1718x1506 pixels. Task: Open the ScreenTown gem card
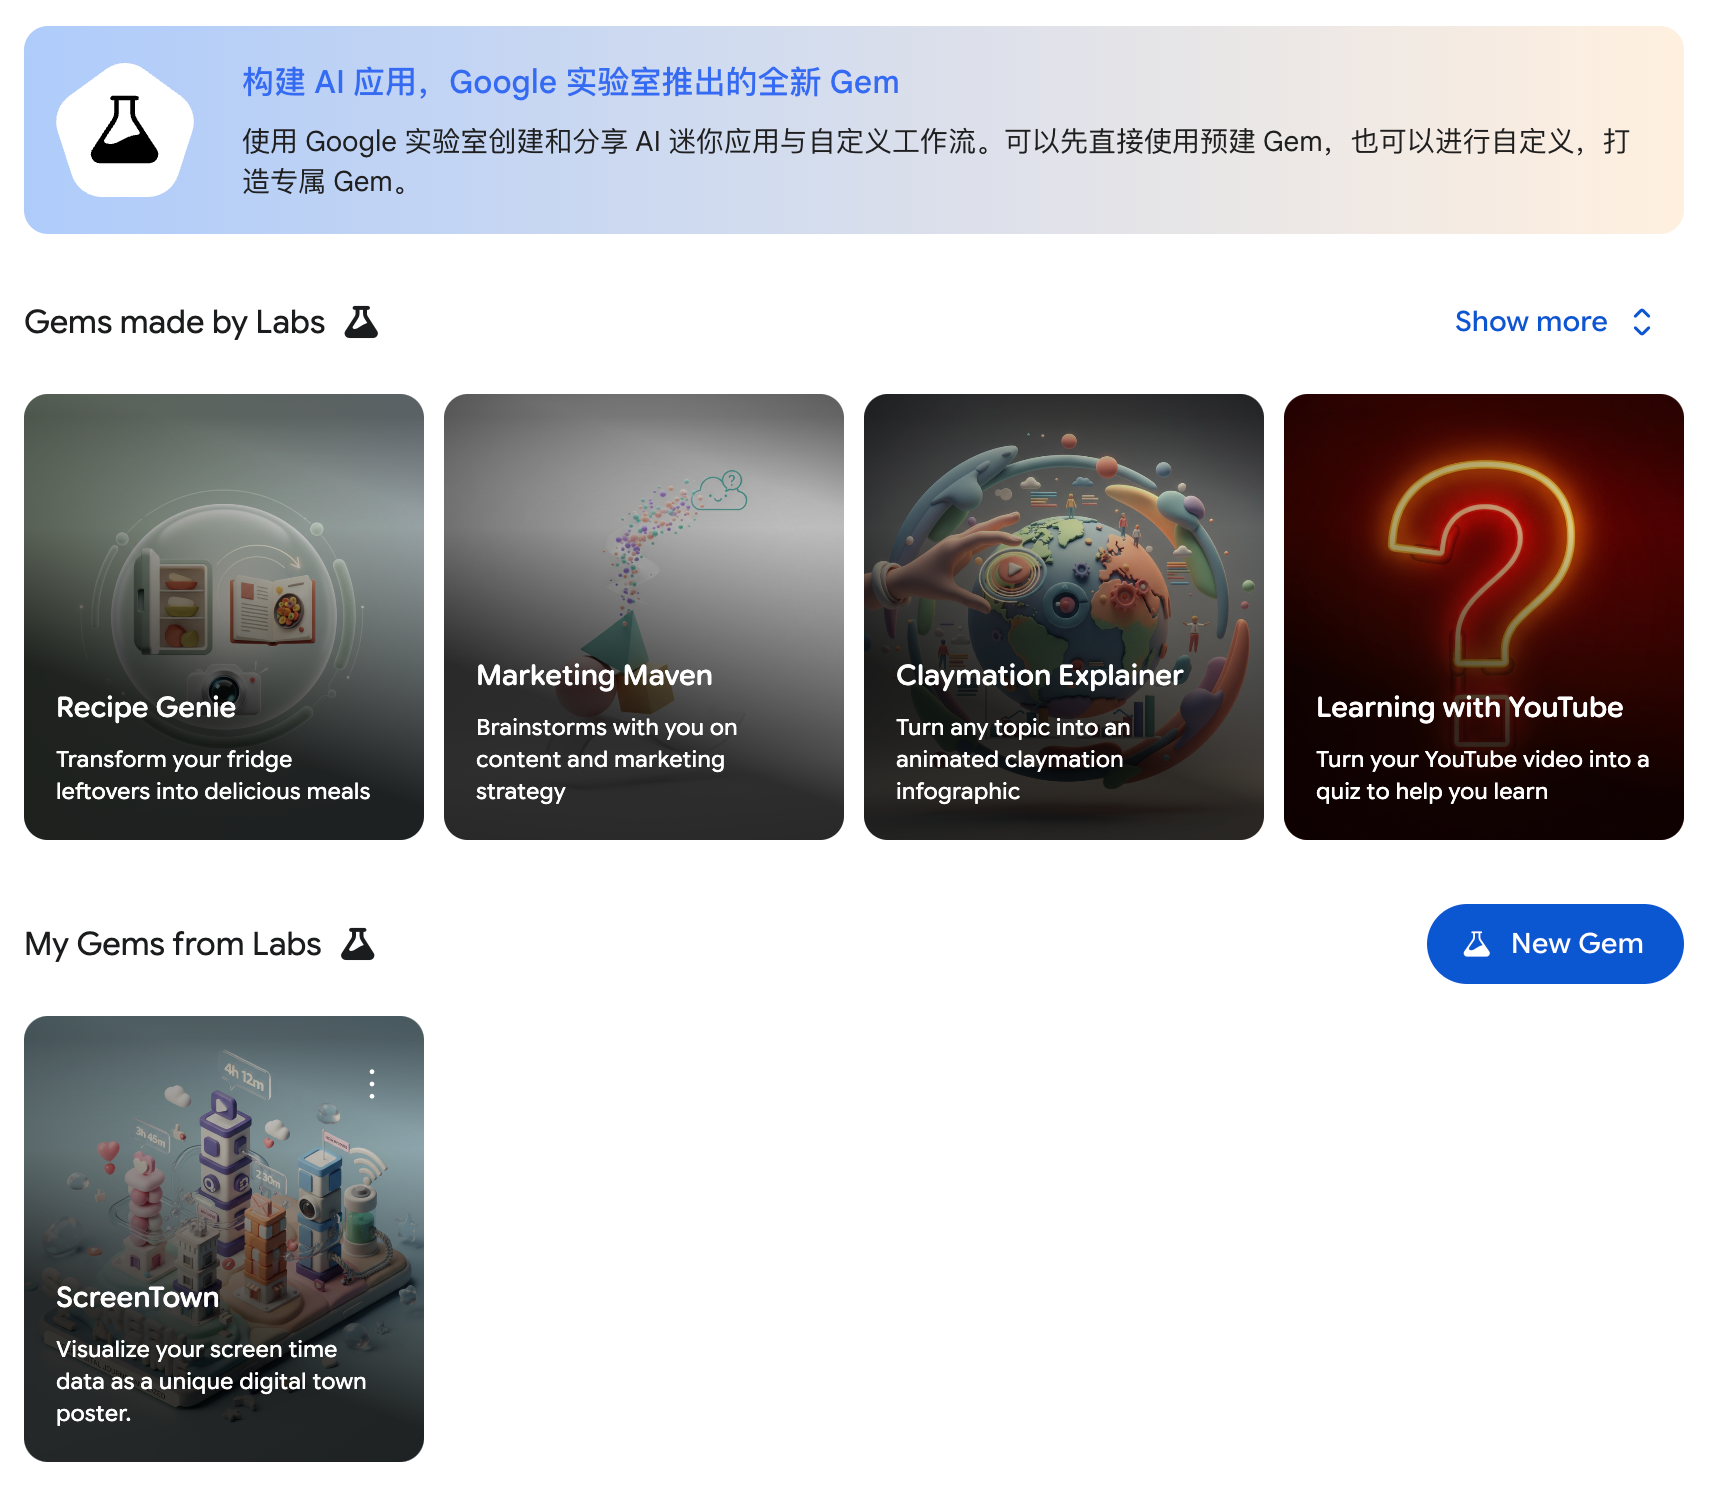tap(224, 1239)
